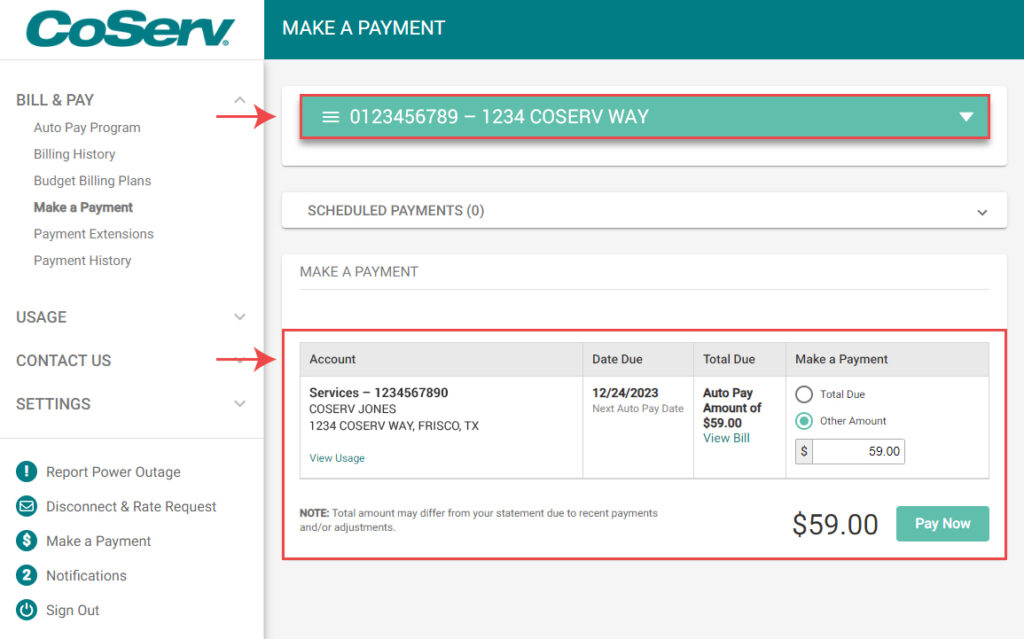
Task: Expand the account selector dropdown arrow
Action: pyautogui.click(x=966, y=116)
